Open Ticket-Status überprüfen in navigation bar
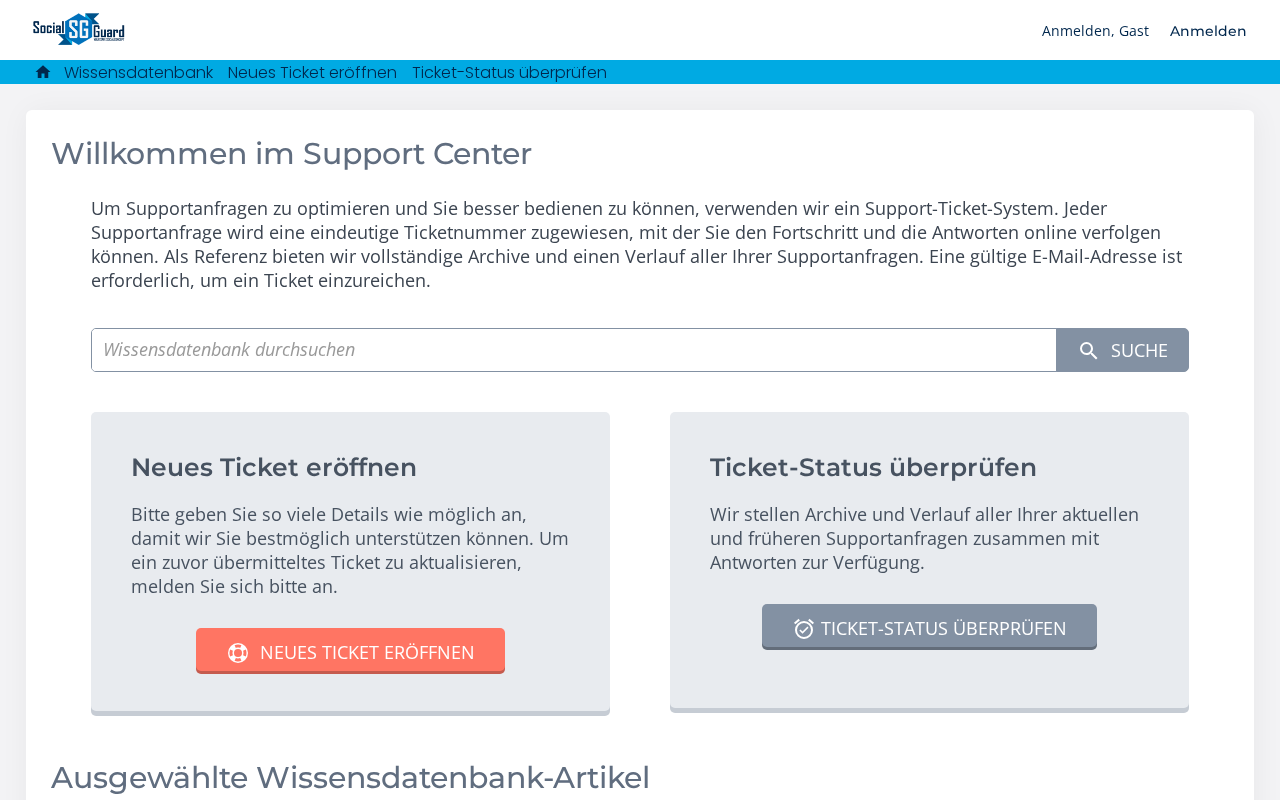Screen dimensions: 1280x800 (509, 72)
